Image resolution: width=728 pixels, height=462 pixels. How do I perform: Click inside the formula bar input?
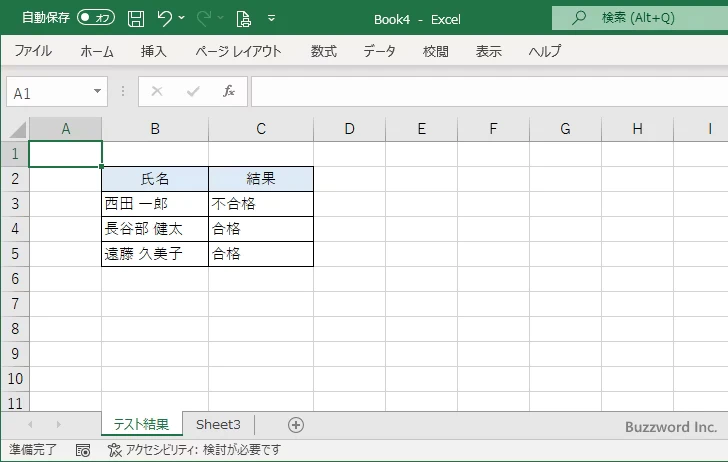click(x=489, y=92)
